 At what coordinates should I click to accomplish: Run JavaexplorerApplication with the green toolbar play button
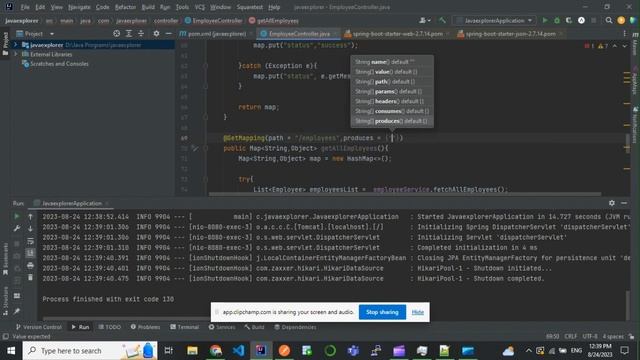544,20
